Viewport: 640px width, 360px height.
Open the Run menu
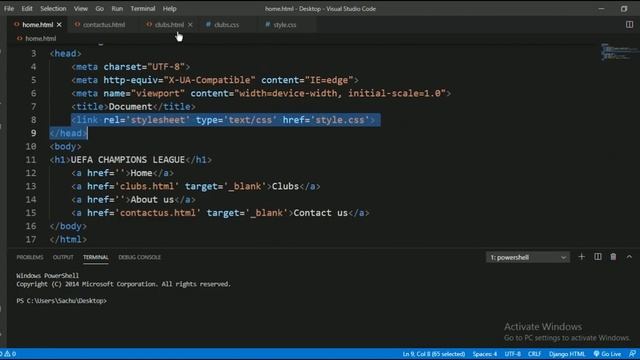coord(117,9)
